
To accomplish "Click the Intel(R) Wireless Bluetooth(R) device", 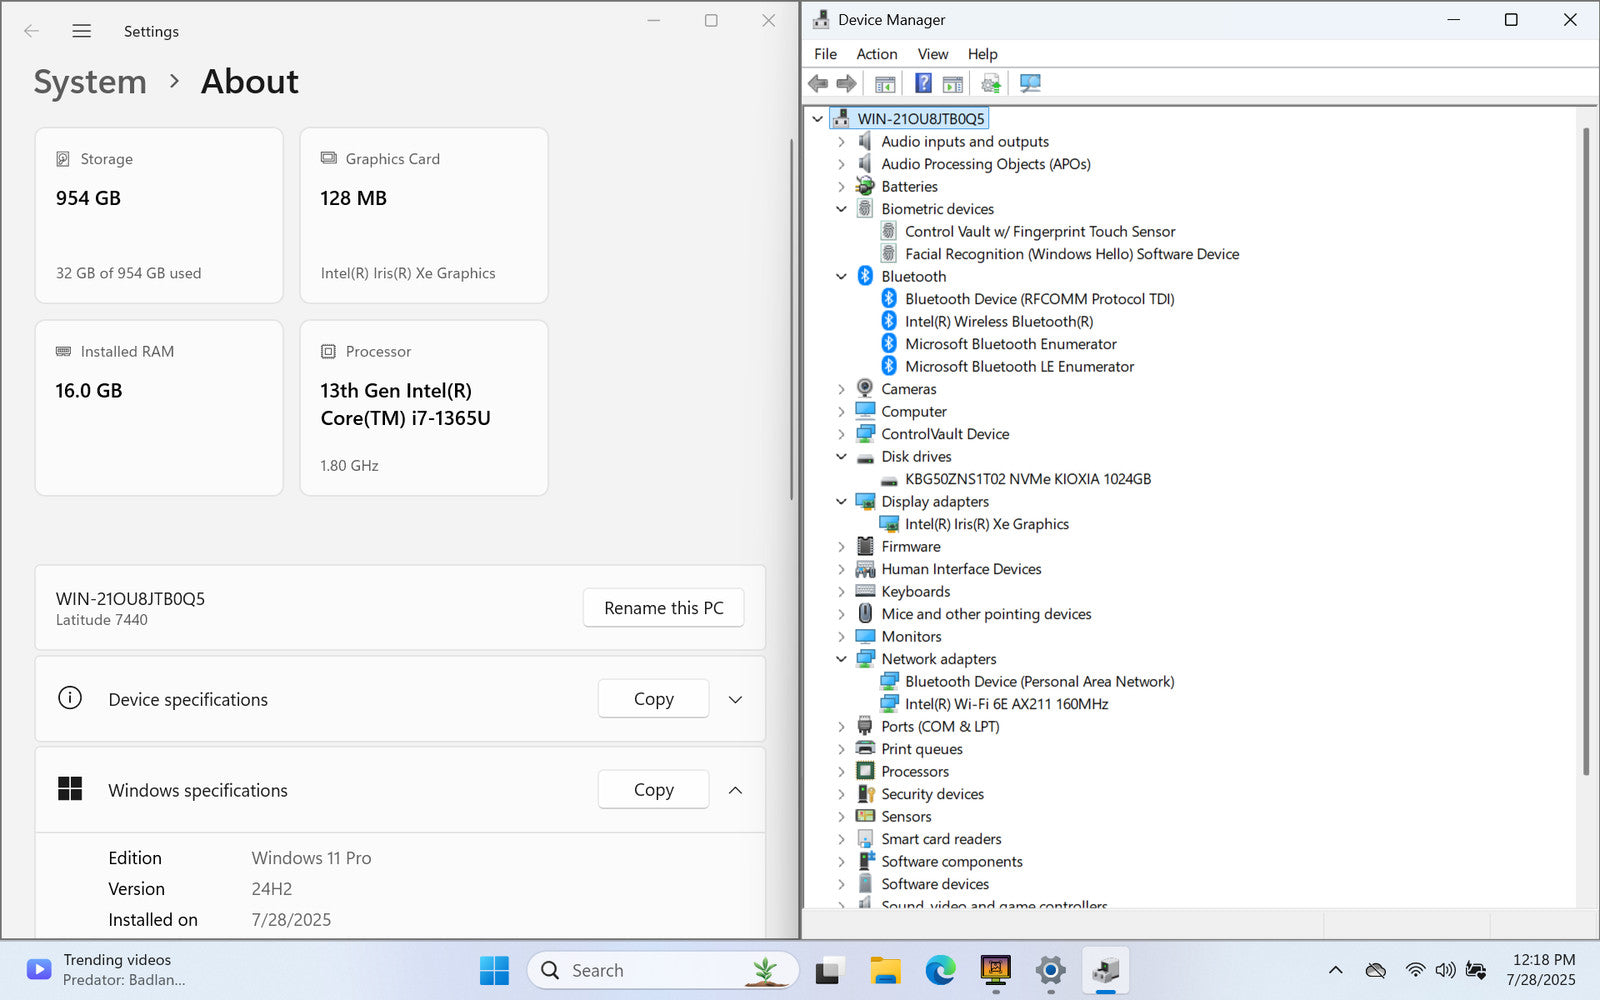I will [998, 321].
